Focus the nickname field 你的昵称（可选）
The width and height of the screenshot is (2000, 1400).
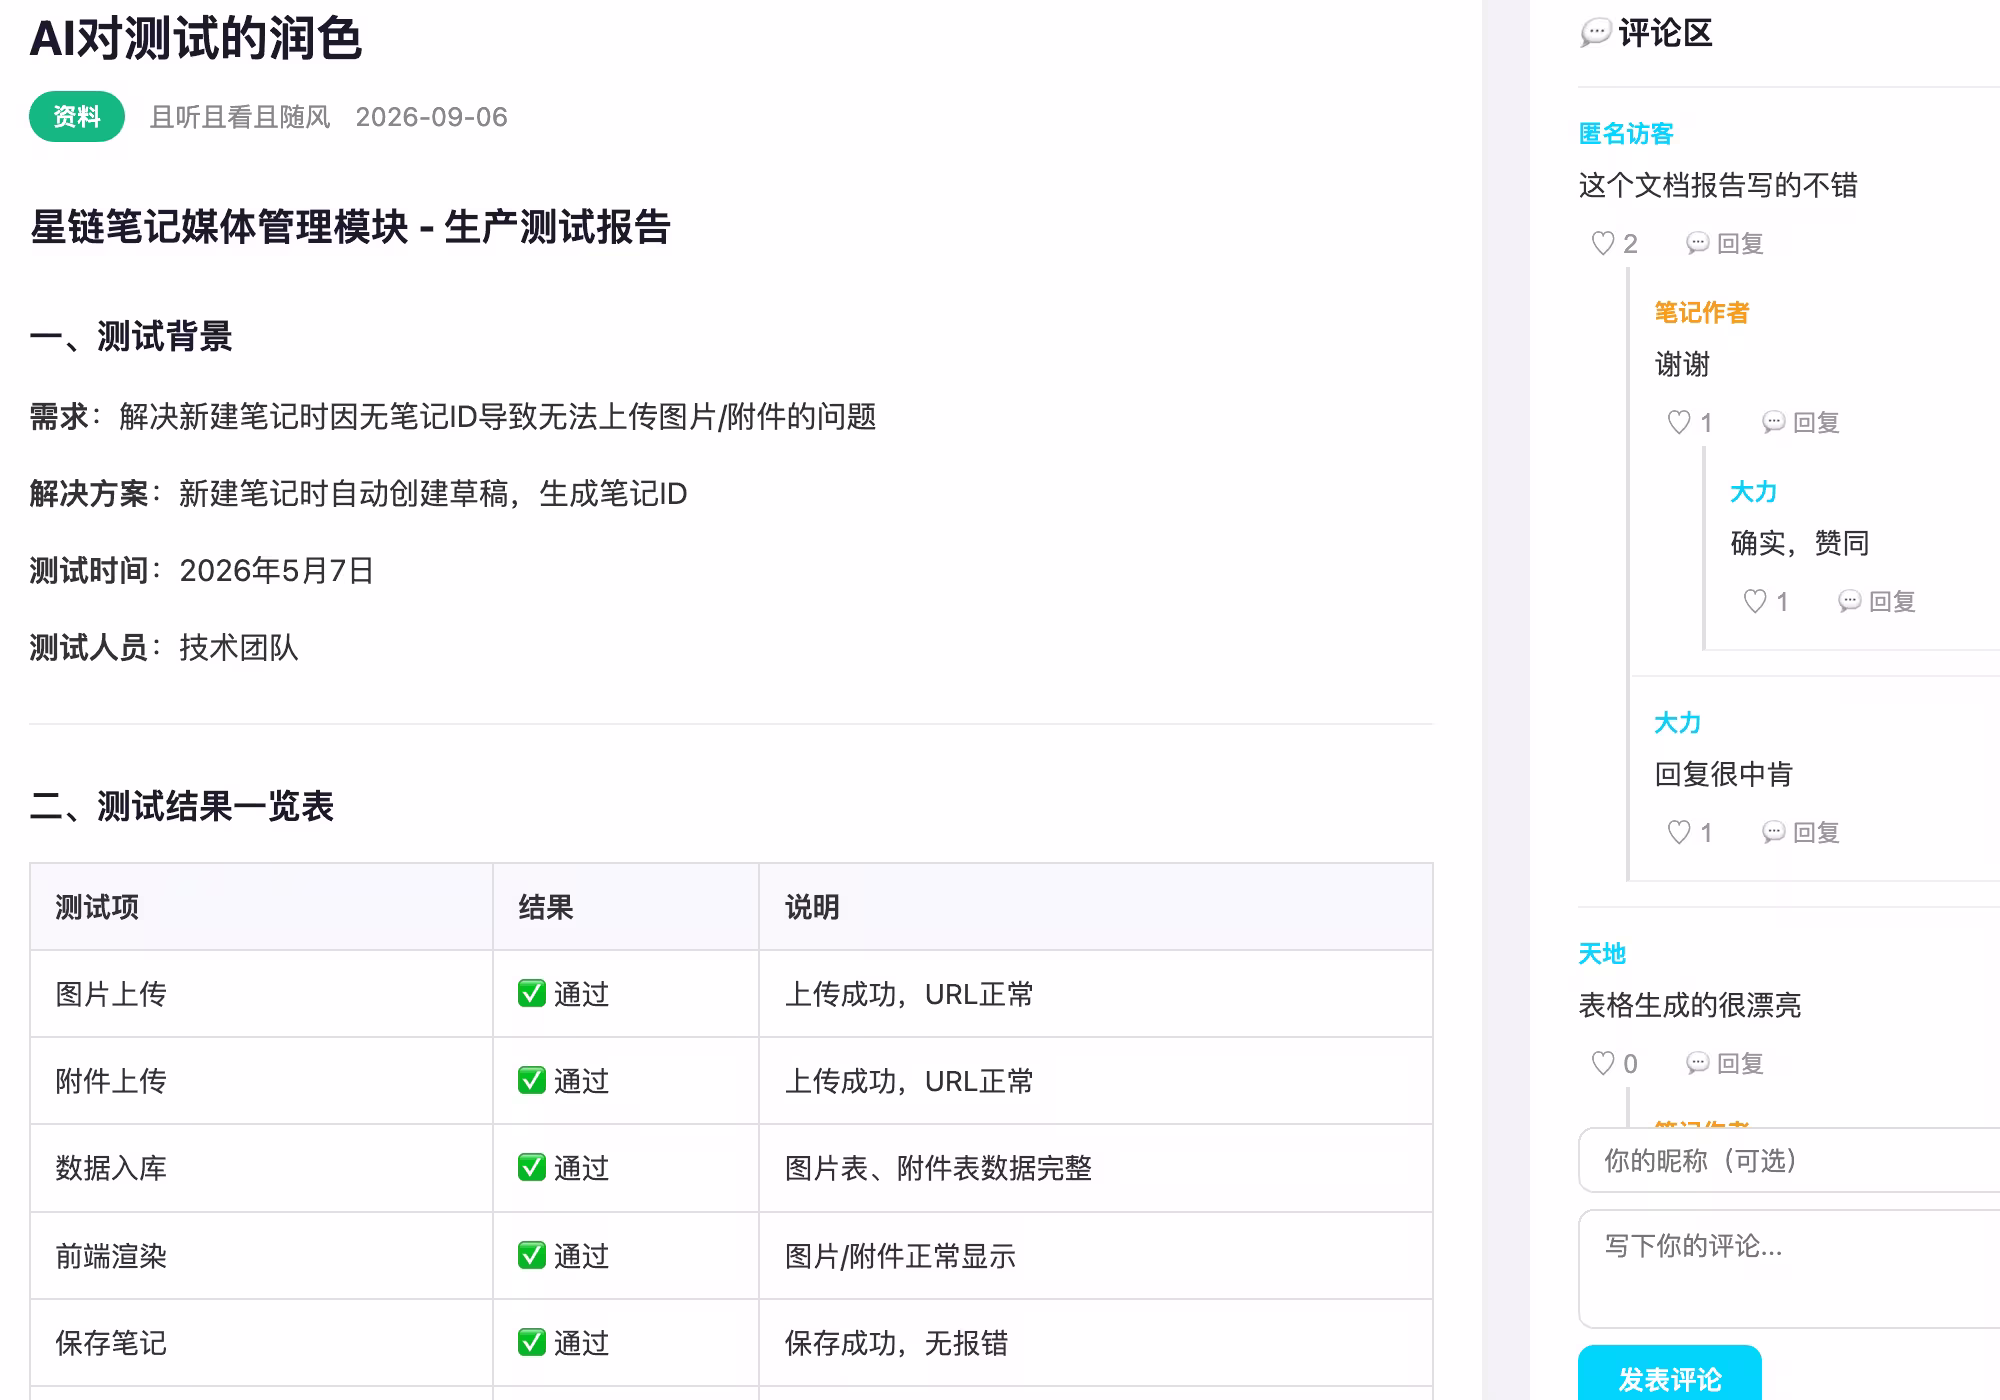[x=1789, y=1160]
